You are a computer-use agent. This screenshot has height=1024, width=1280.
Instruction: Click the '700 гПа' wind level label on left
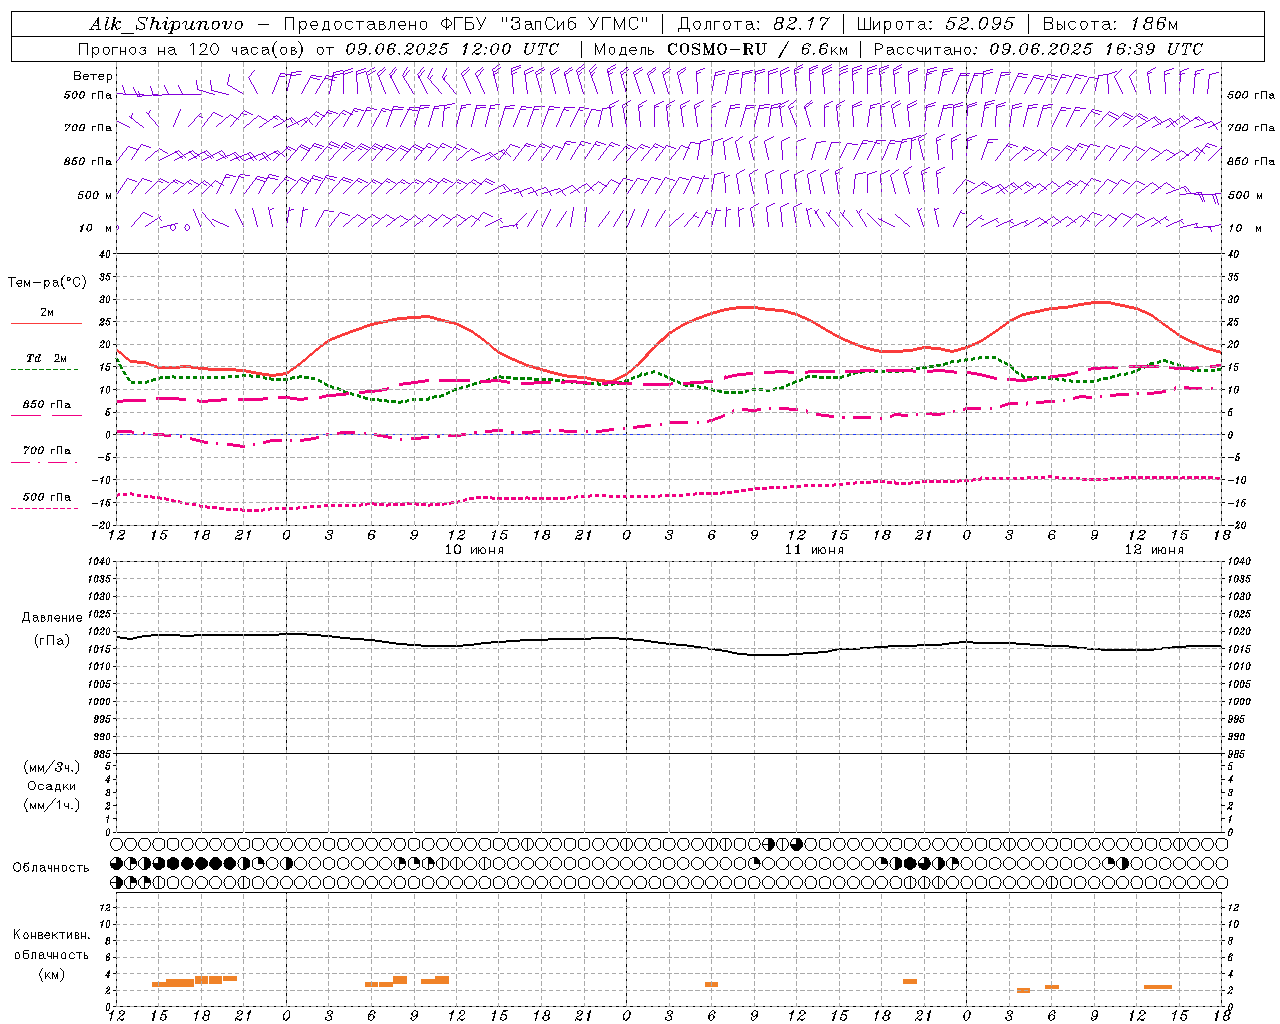tap(88, 128)
